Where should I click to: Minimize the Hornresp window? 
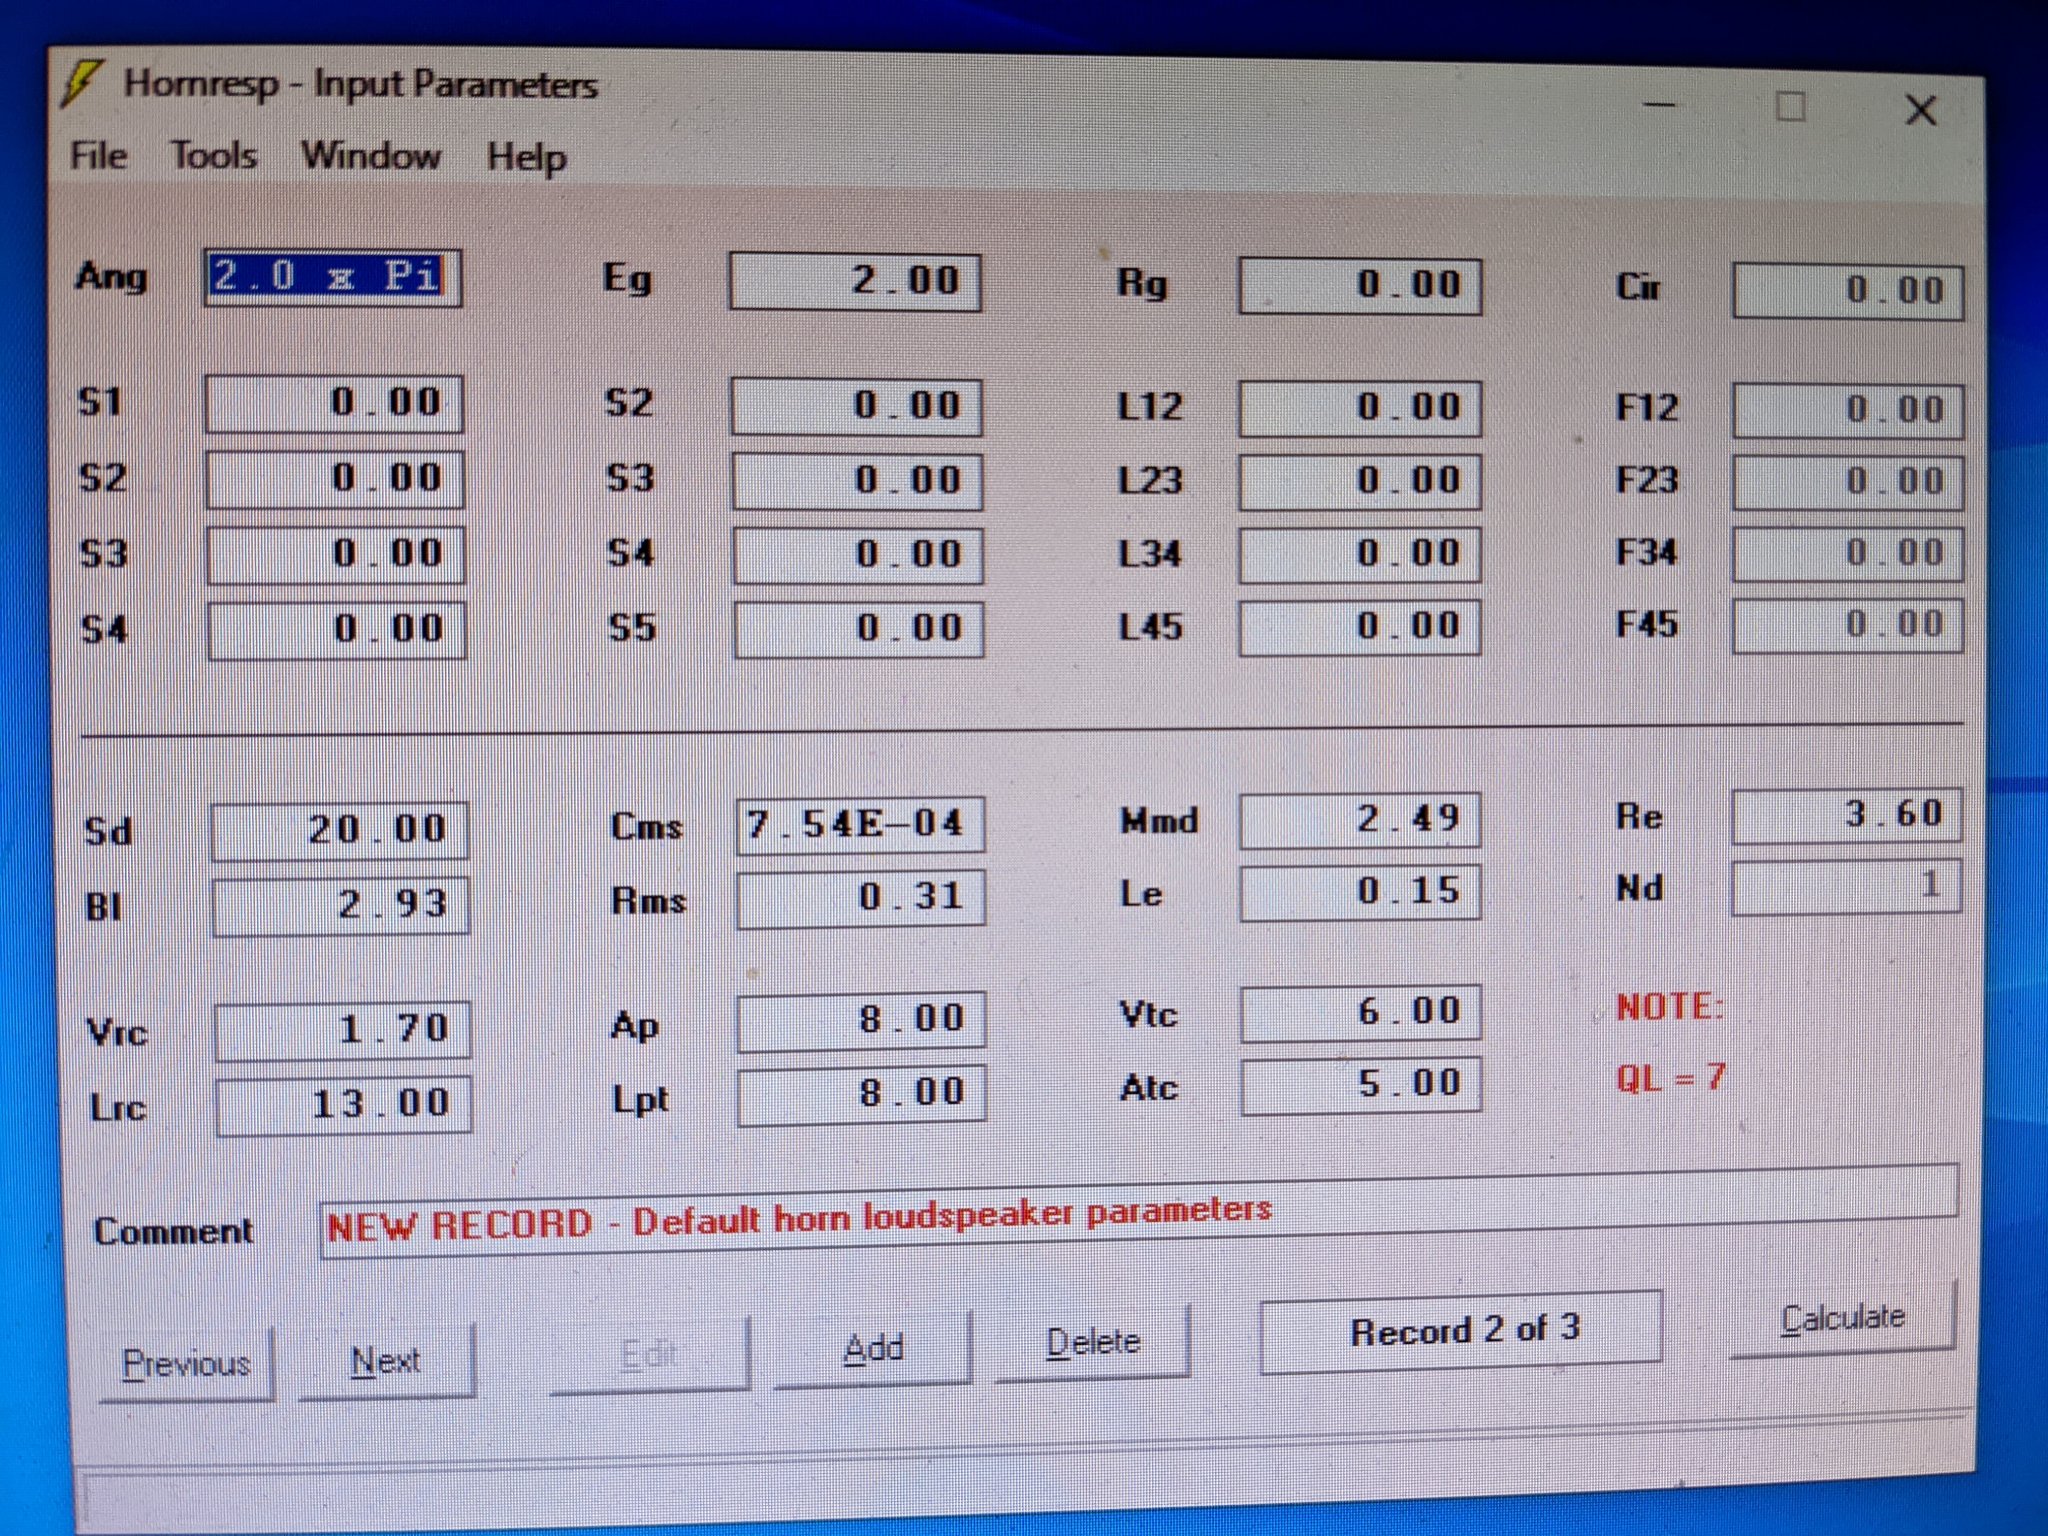click(1660, 105)
